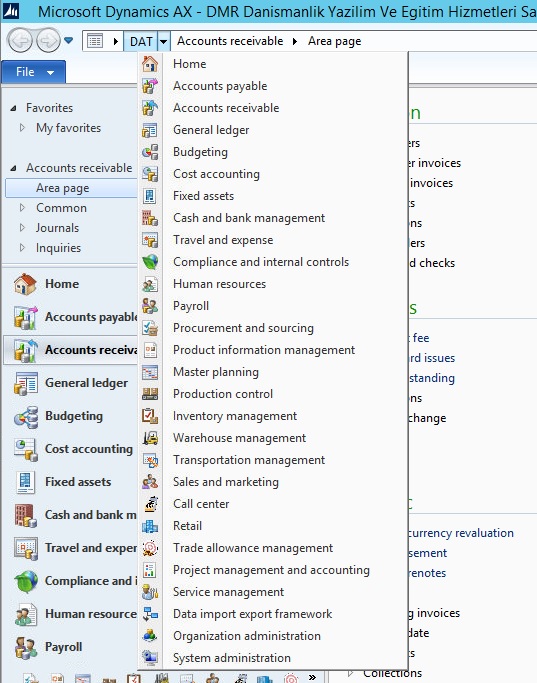Open the File menu dropdown

[x=34, y=72]
